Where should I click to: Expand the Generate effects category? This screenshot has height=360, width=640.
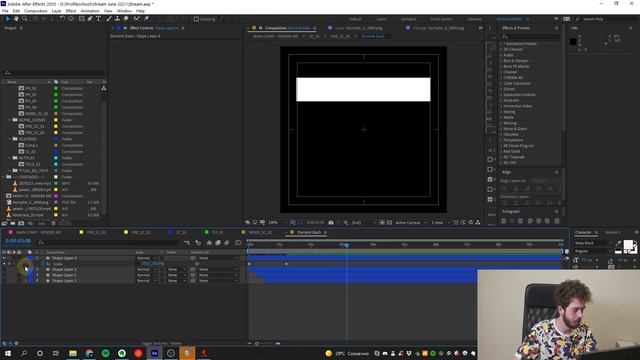click(x=501, y=100)
